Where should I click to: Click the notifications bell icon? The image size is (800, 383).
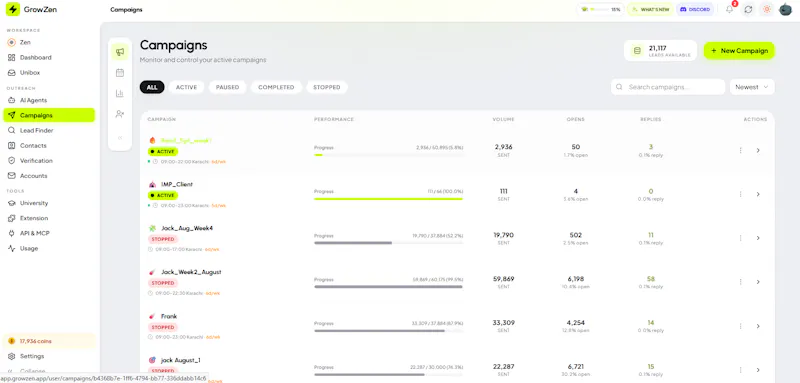pyautogui.click(x=730, y=9)
